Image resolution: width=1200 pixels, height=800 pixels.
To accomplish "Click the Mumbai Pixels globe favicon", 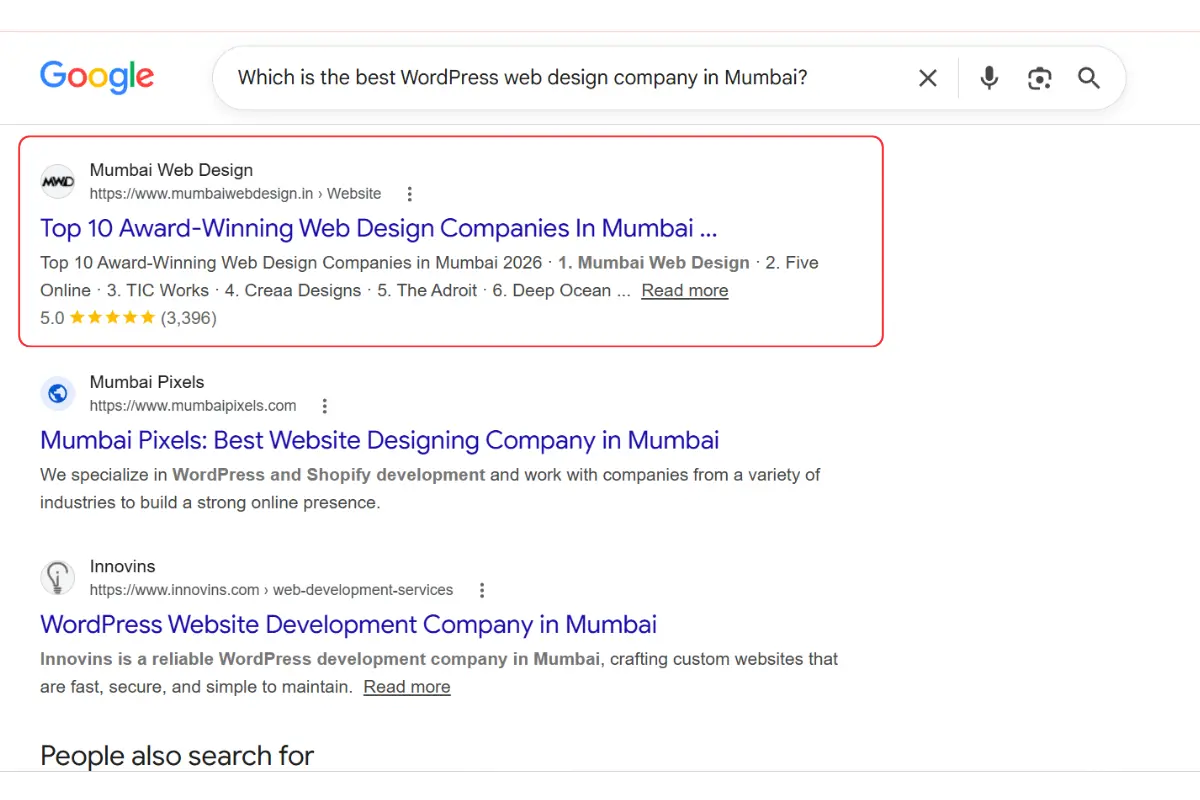I will 58,394.
